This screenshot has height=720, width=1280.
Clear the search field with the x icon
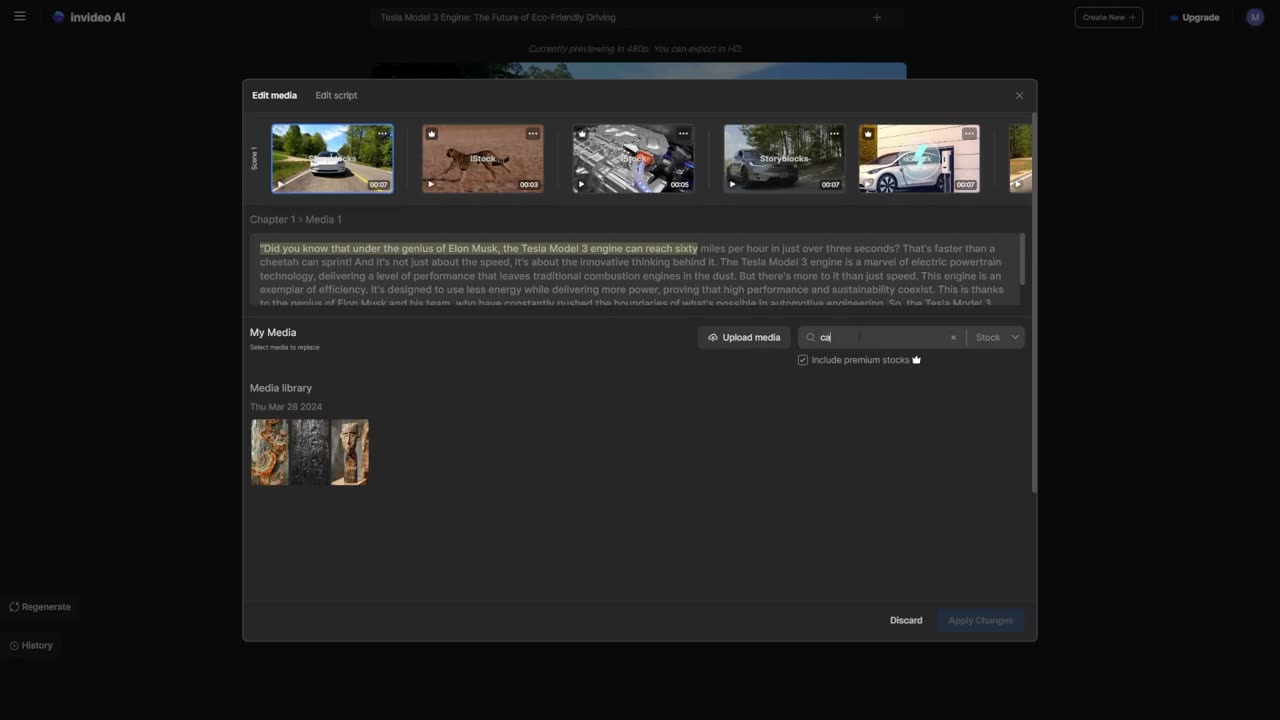tap(953, 337)
